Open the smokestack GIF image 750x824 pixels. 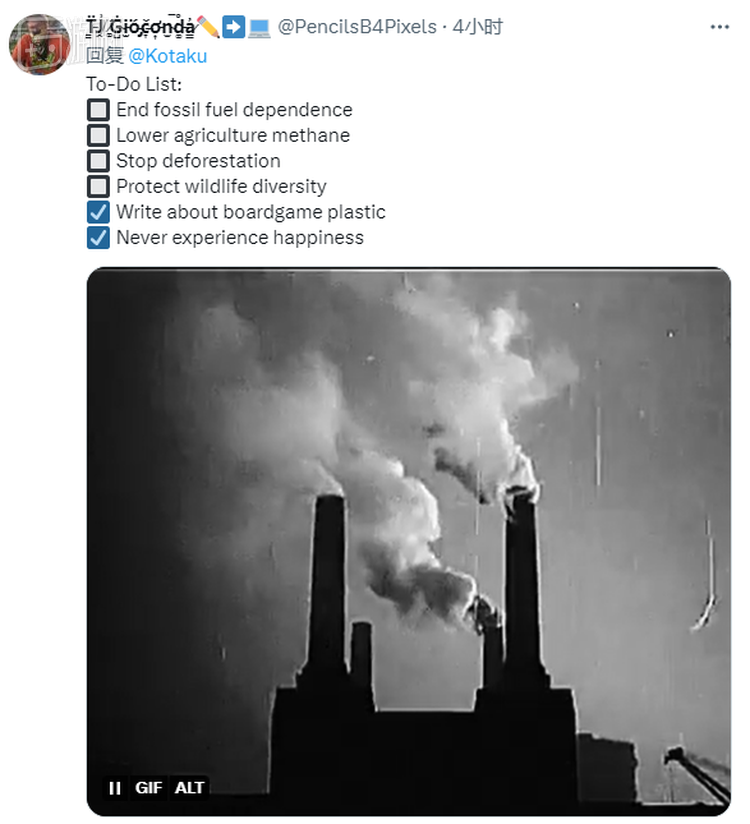point(408,520)
